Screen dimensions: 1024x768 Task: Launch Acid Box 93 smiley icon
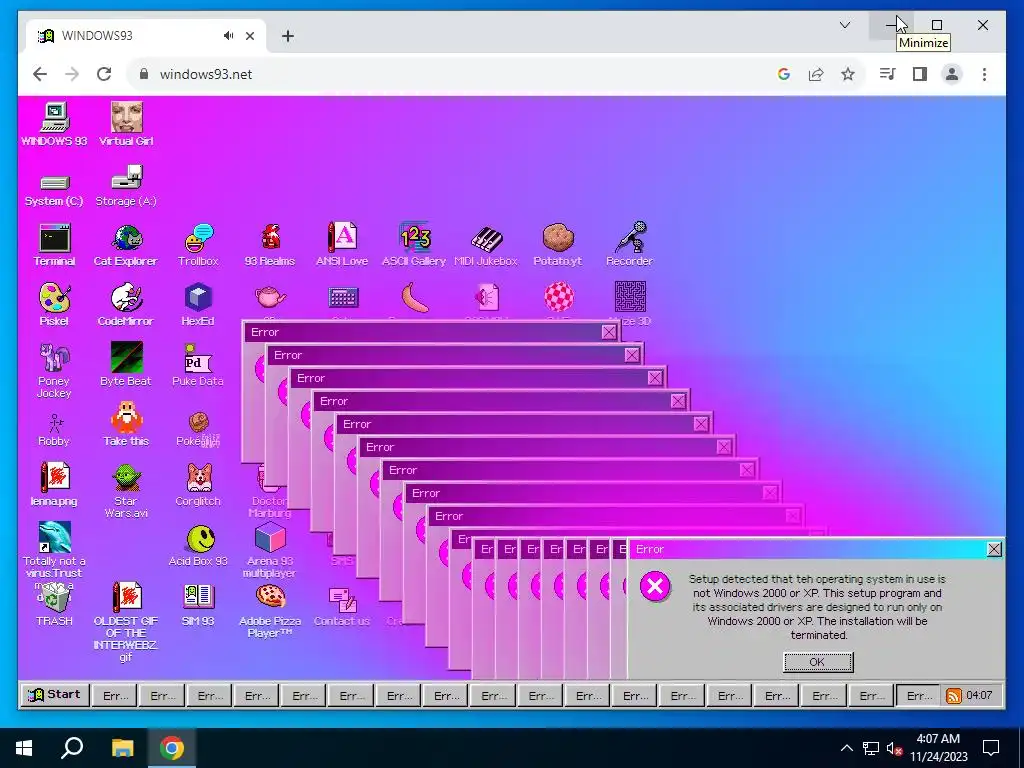[x=198, y=545]
